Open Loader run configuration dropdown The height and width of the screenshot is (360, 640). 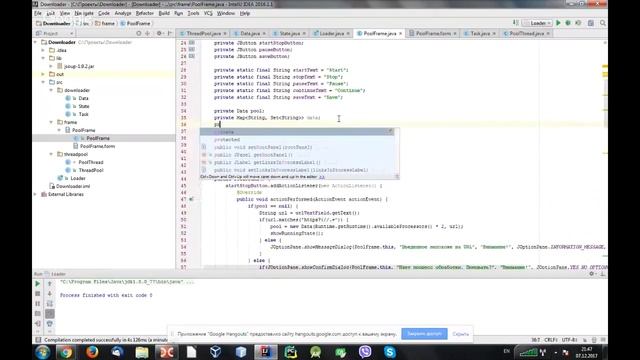[538, 23]
